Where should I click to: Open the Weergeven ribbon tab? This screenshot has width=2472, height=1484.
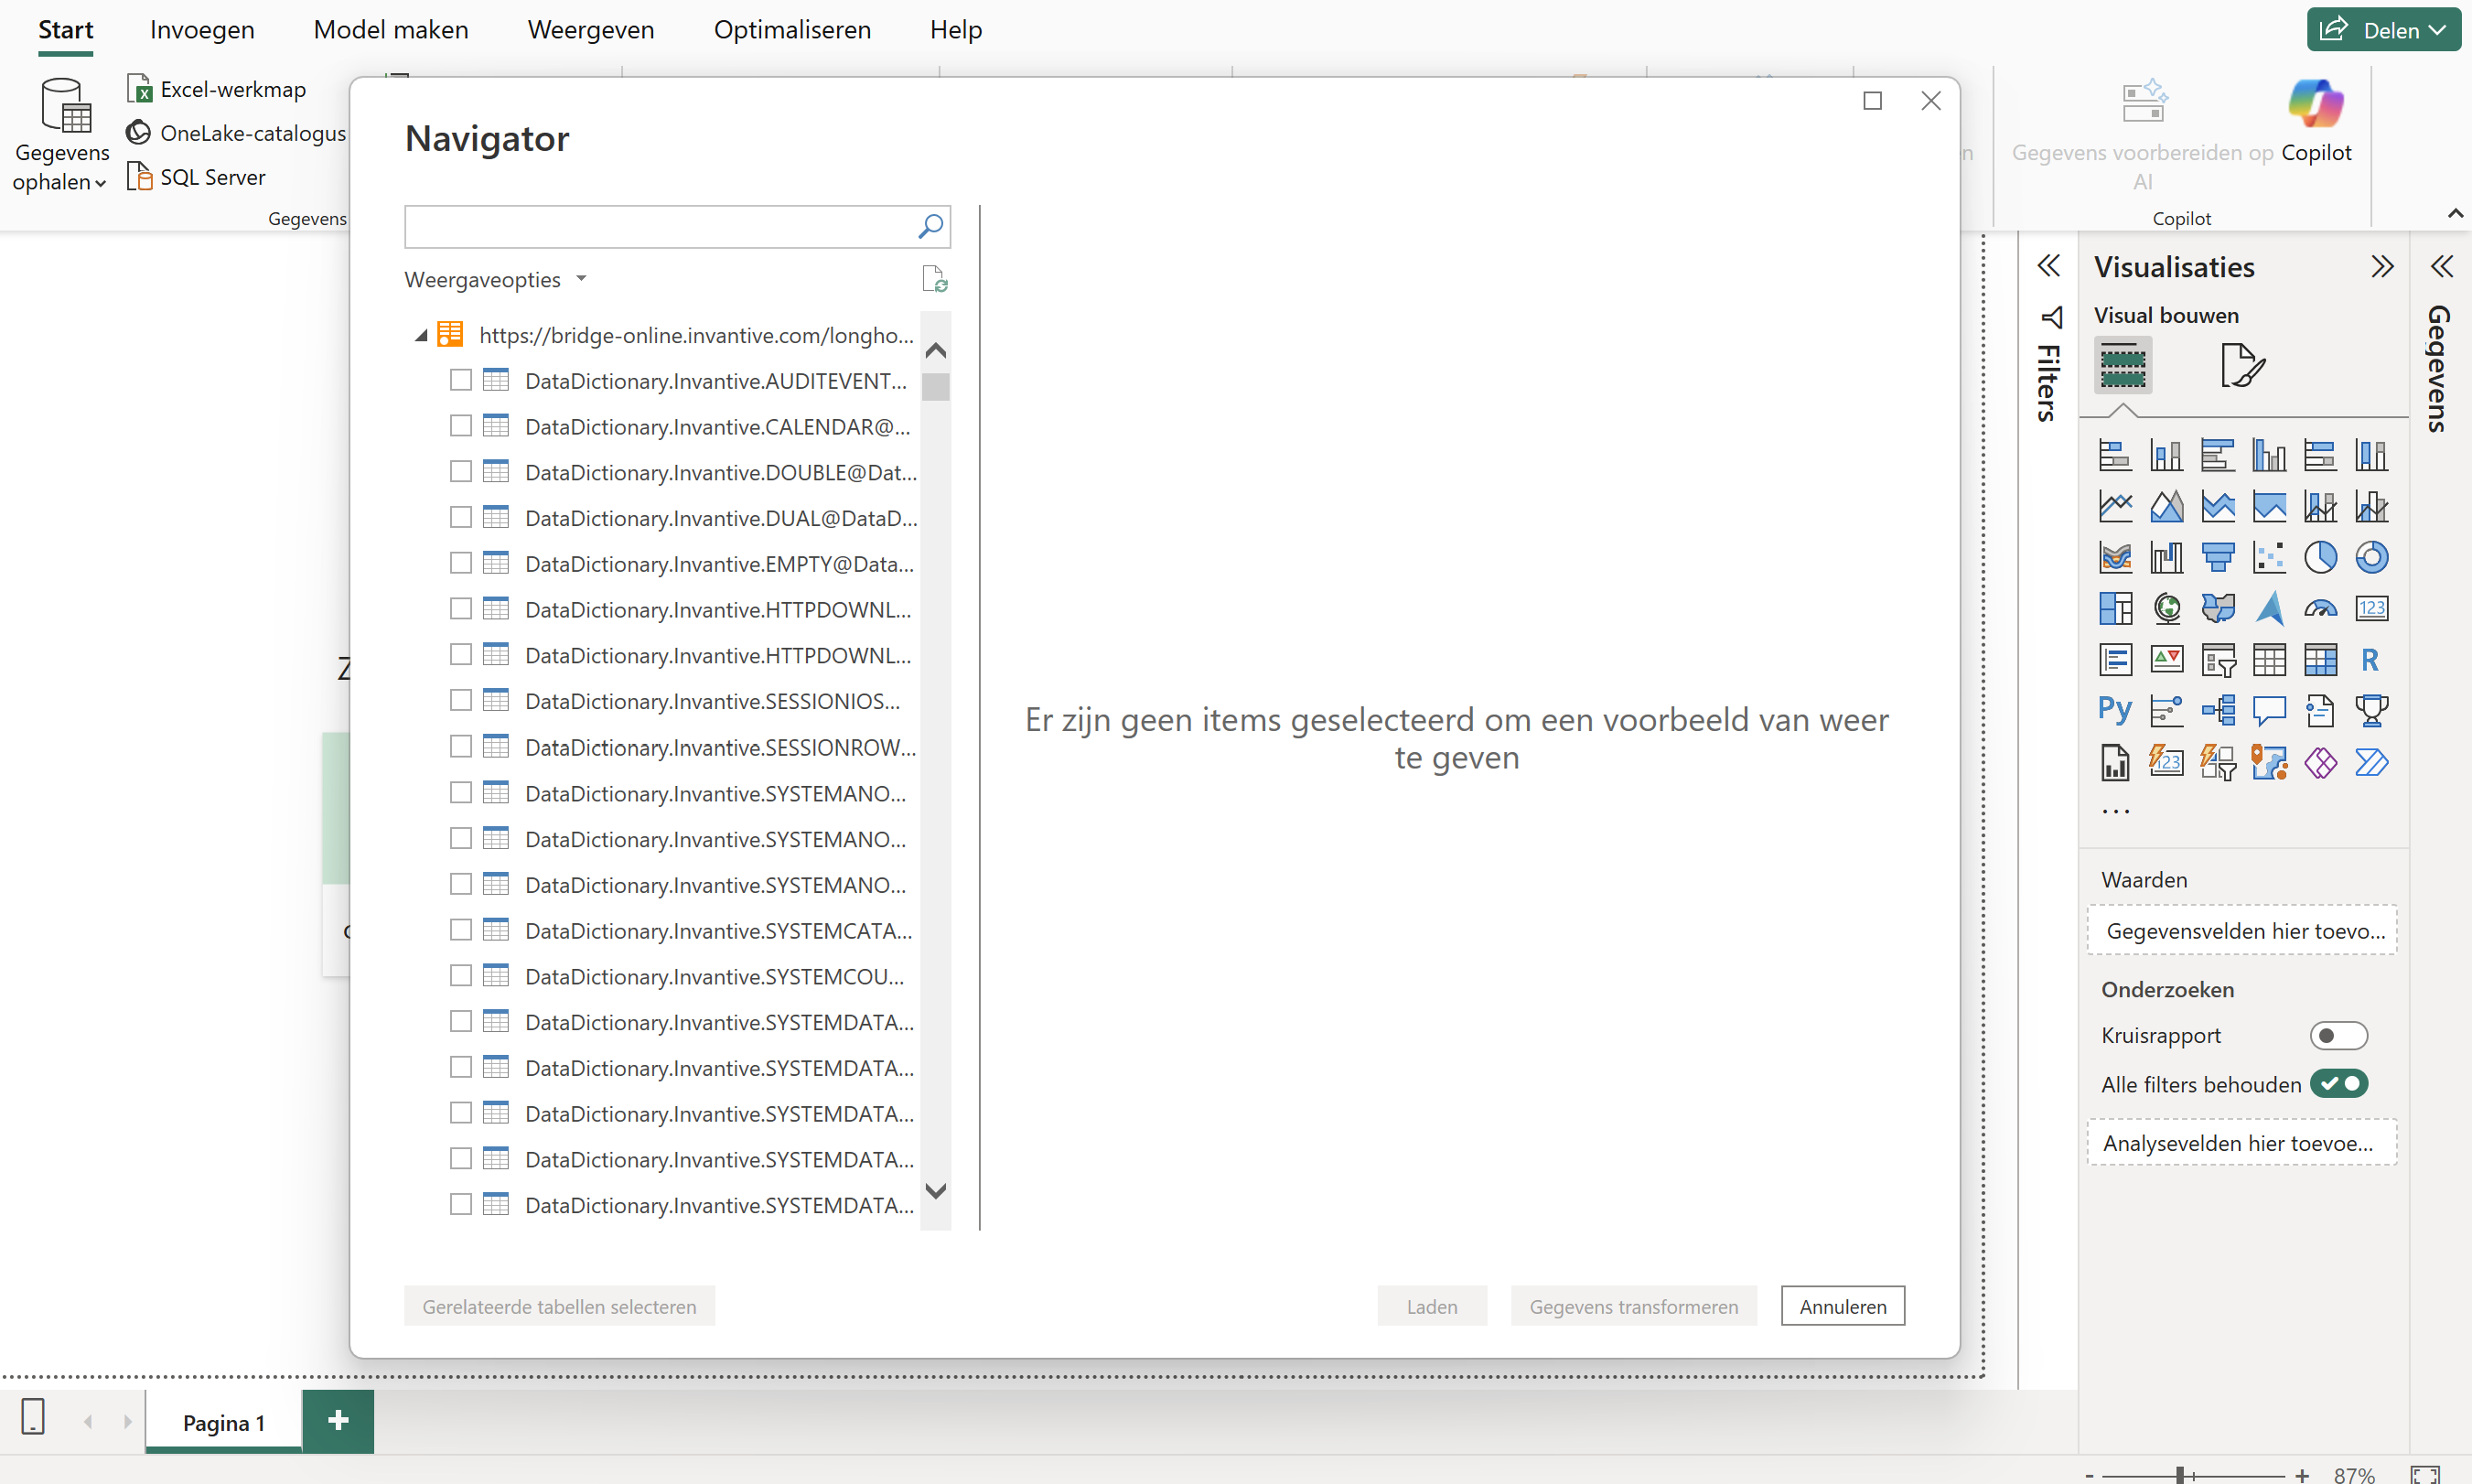point(591,30)
